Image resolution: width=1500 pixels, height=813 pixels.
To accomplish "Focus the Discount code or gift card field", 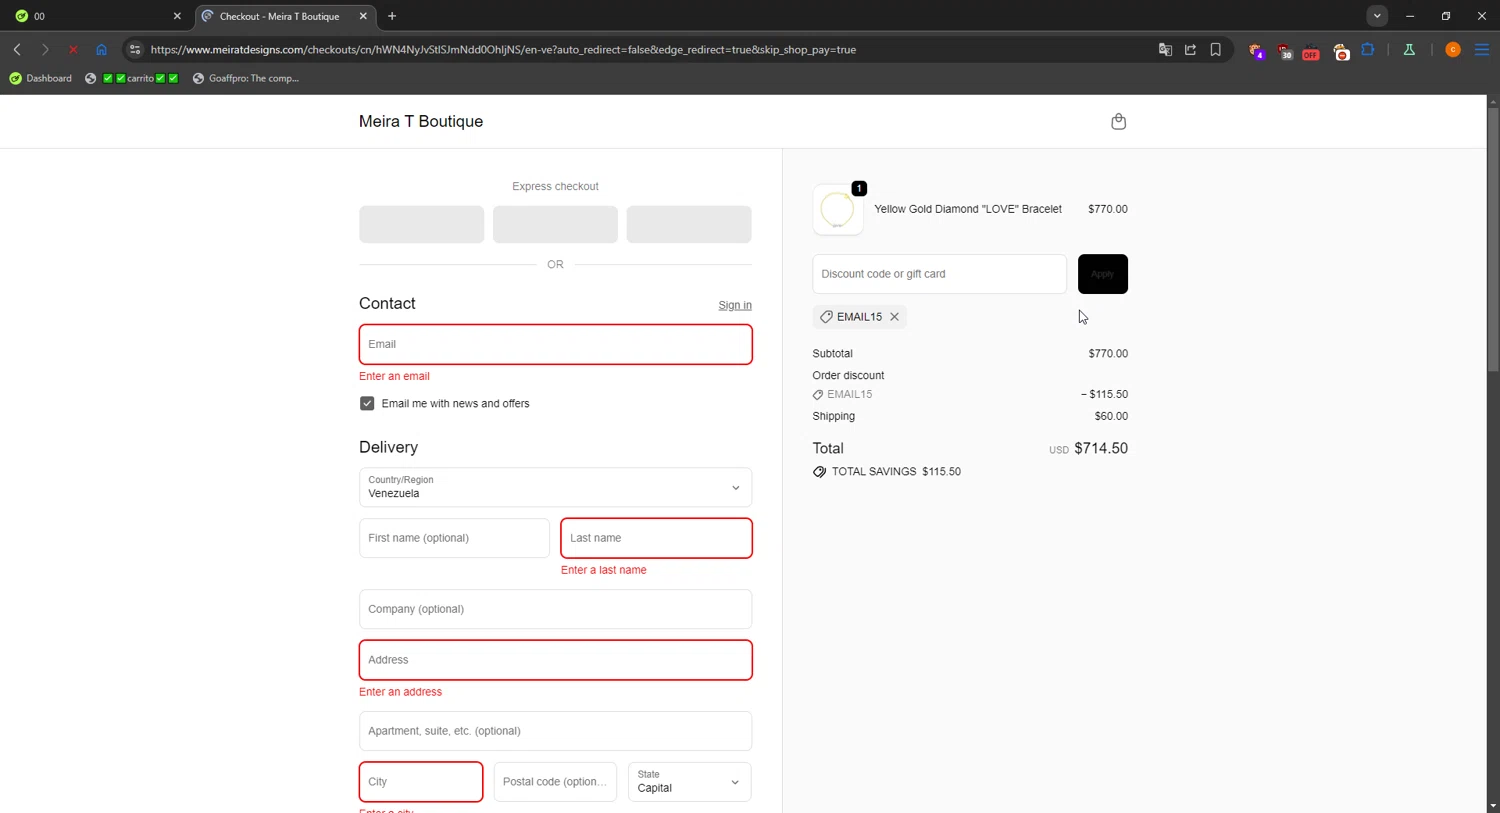I will click(939, 274).
